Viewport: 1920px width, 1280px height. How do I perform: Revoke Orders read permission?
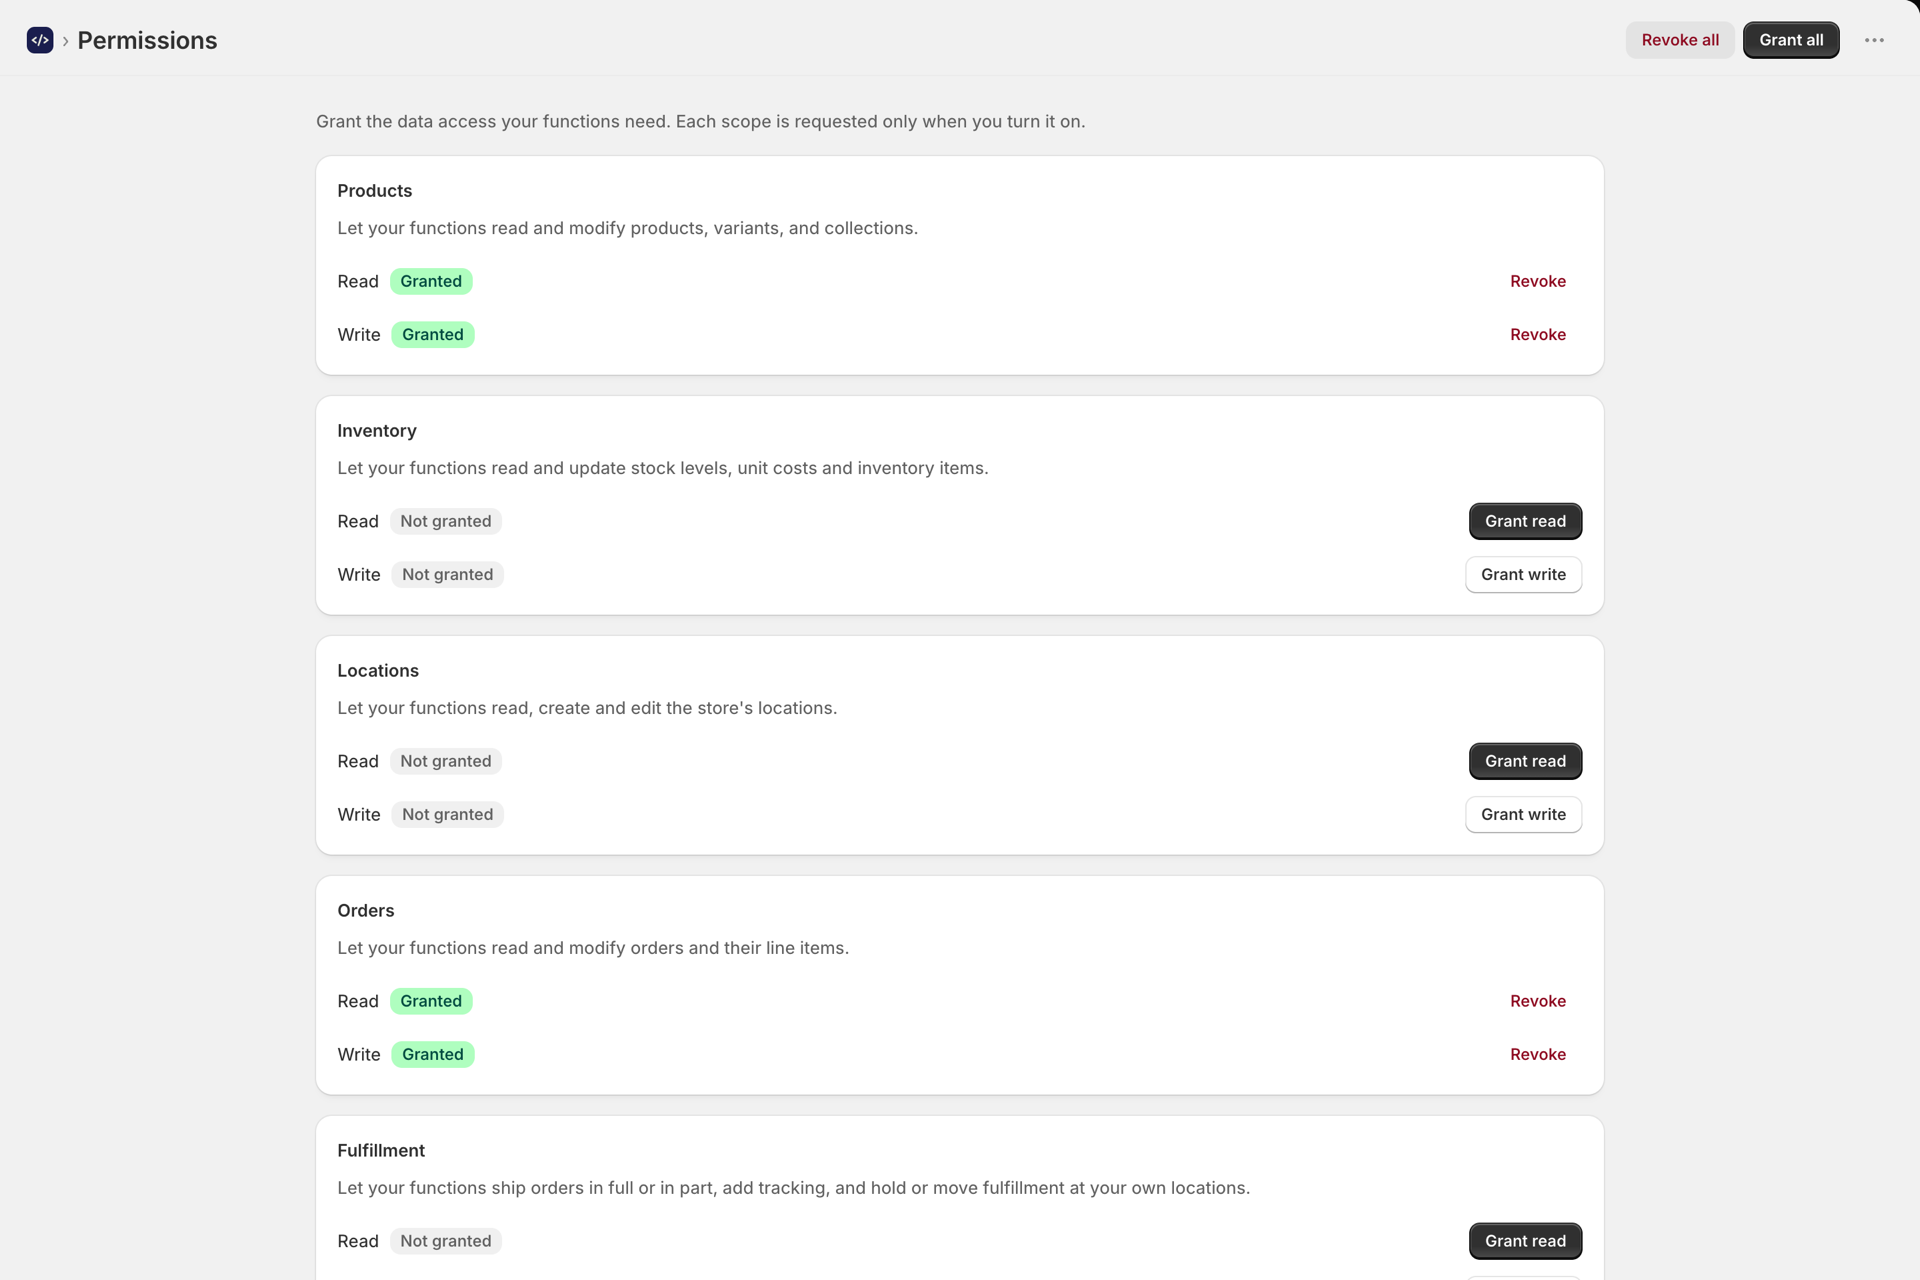tap(1538, 1001)
